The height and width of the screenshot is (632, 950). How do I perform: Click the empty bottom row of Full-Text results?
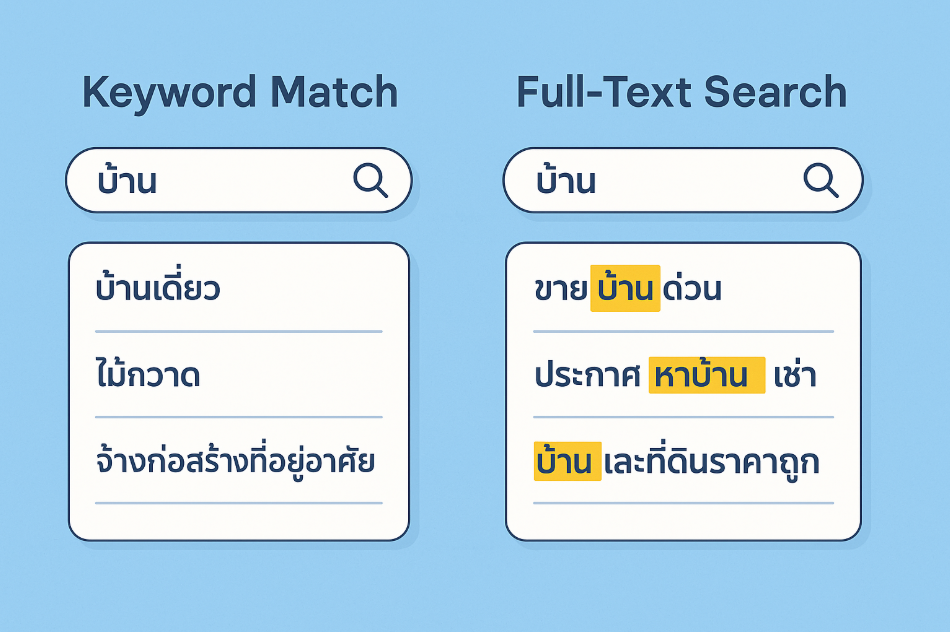pos(683,521)
